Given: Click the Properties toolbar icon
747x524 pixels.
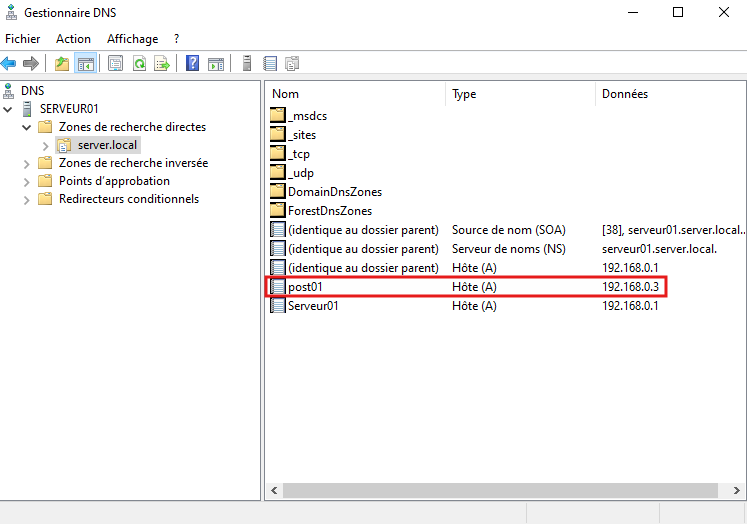Looking at the screenshot, I should pos(115,64).
